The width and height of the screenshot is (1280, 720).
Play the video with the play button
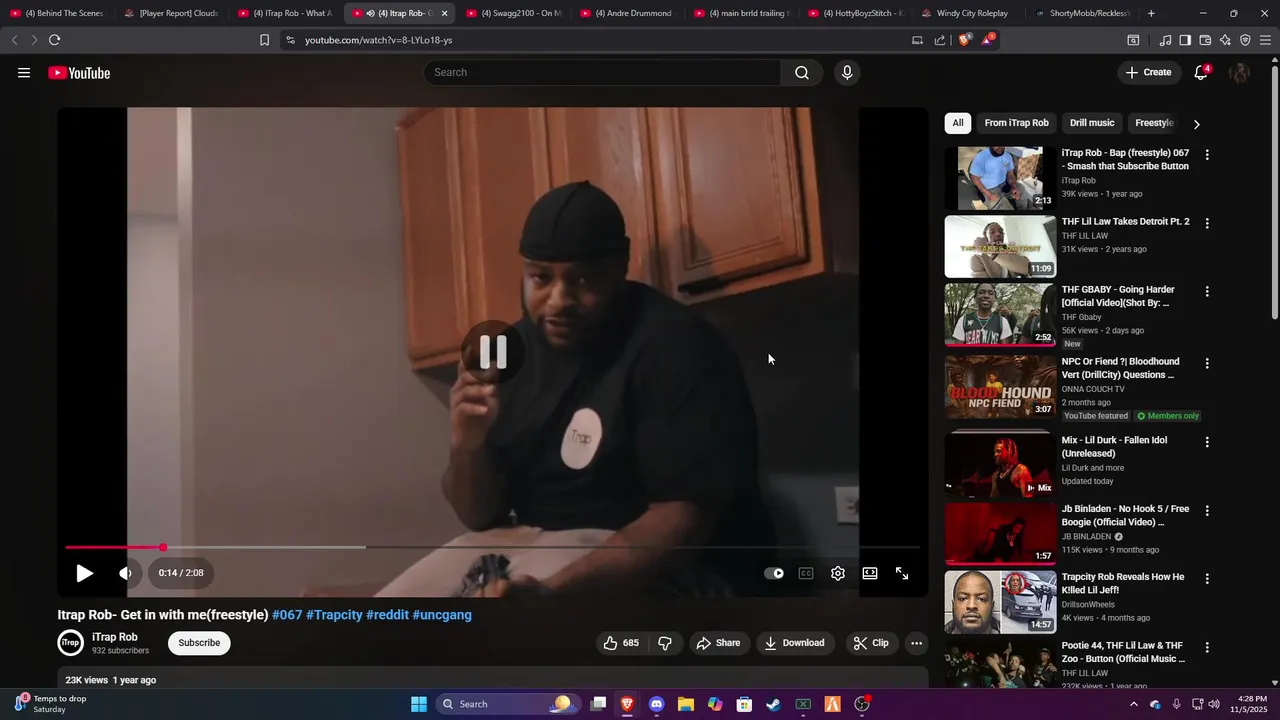coord(85,573)
